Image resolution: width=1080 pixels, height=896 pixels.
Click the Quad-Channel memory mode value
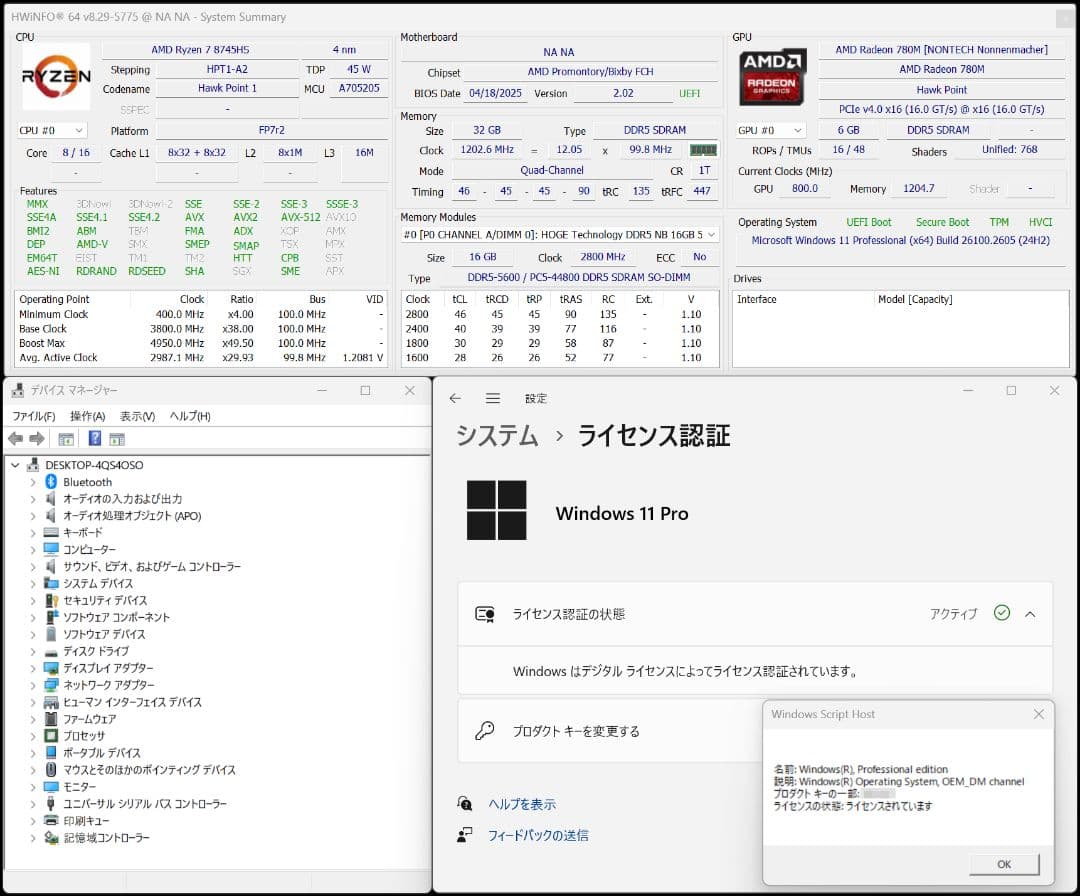click(x=552, y=170)
